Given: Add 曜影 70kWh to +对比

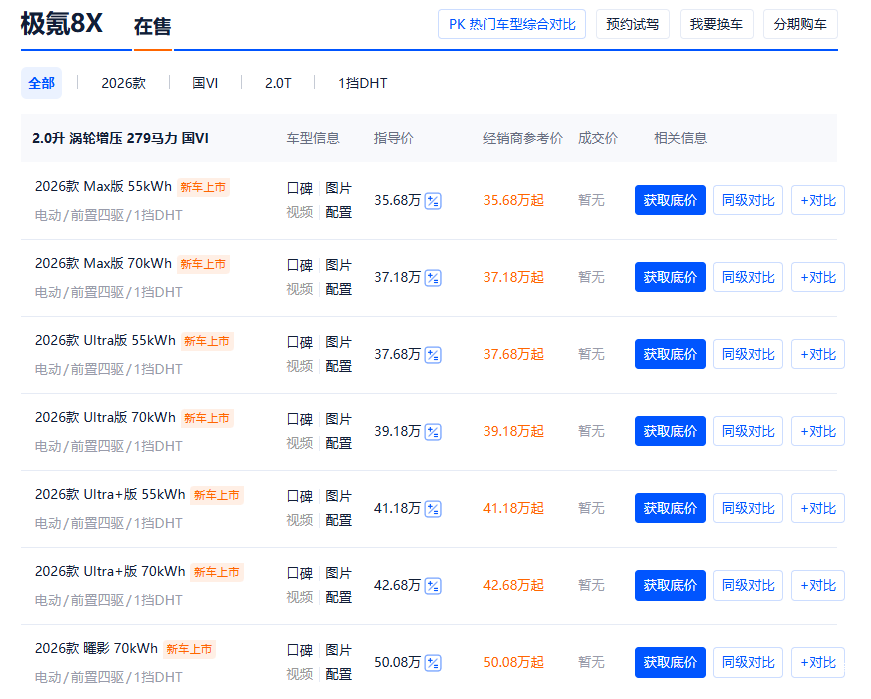Looking at the screenshot, I should click(x=818, y=662).
